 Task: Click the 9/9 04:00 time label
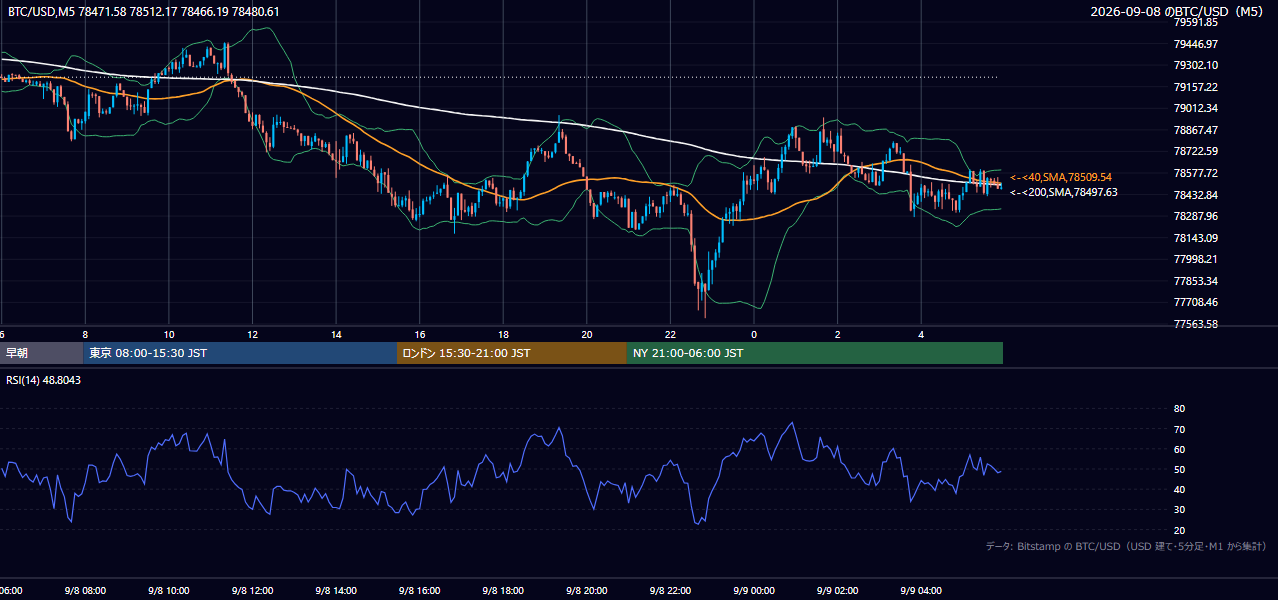coord(921,590)
